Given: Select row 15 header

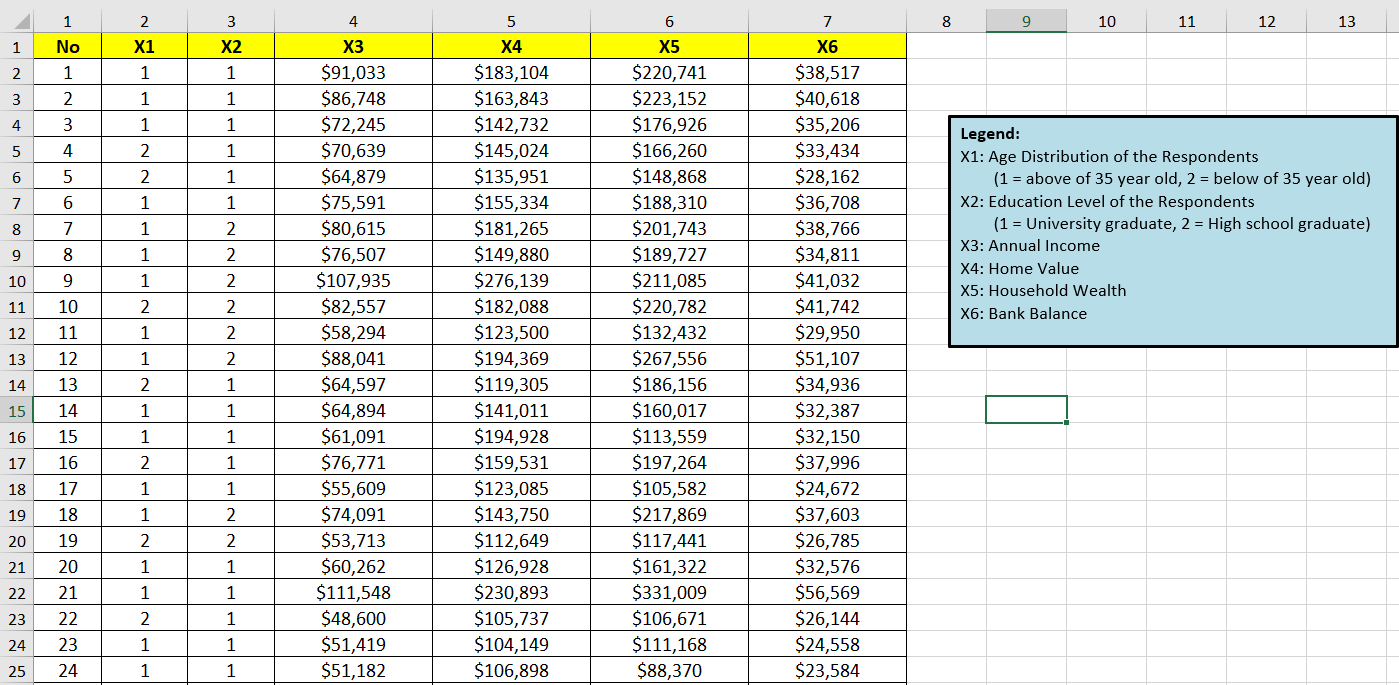Looking at the screenshot, I should 17,410.
